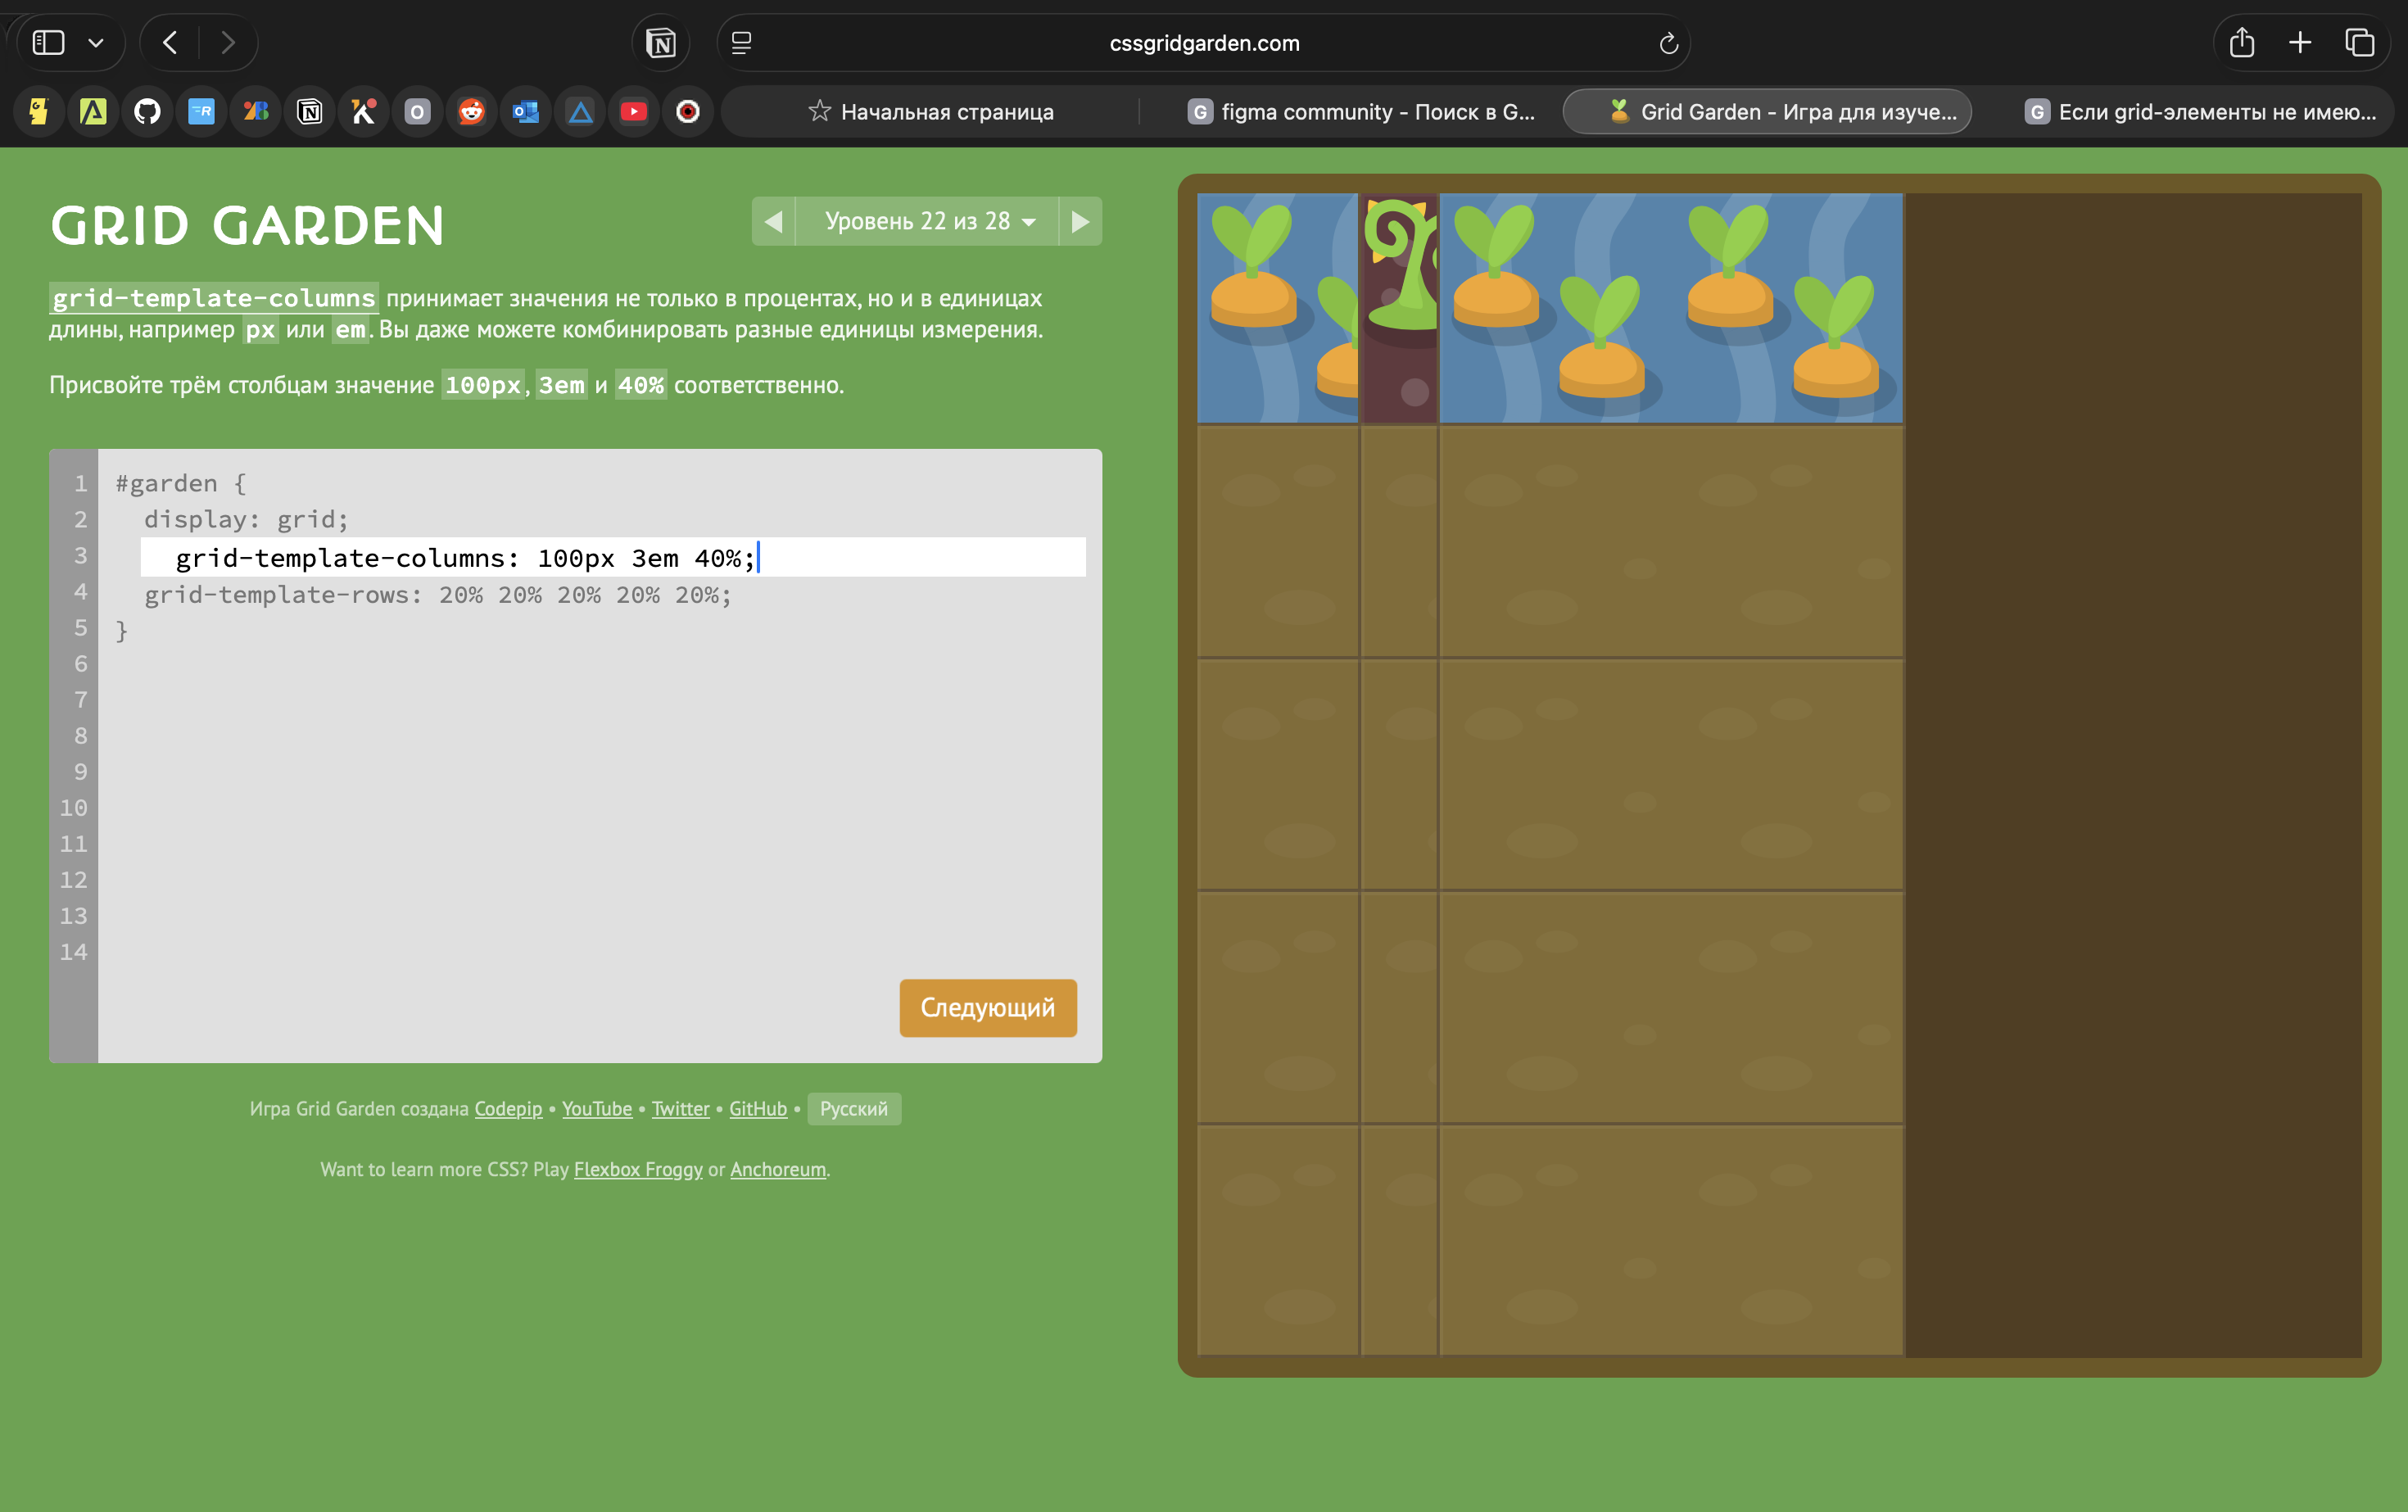This screenshot has height=1512, width=2408.
Task: Toggle the Safari sidebar
Action: point(49,43)
